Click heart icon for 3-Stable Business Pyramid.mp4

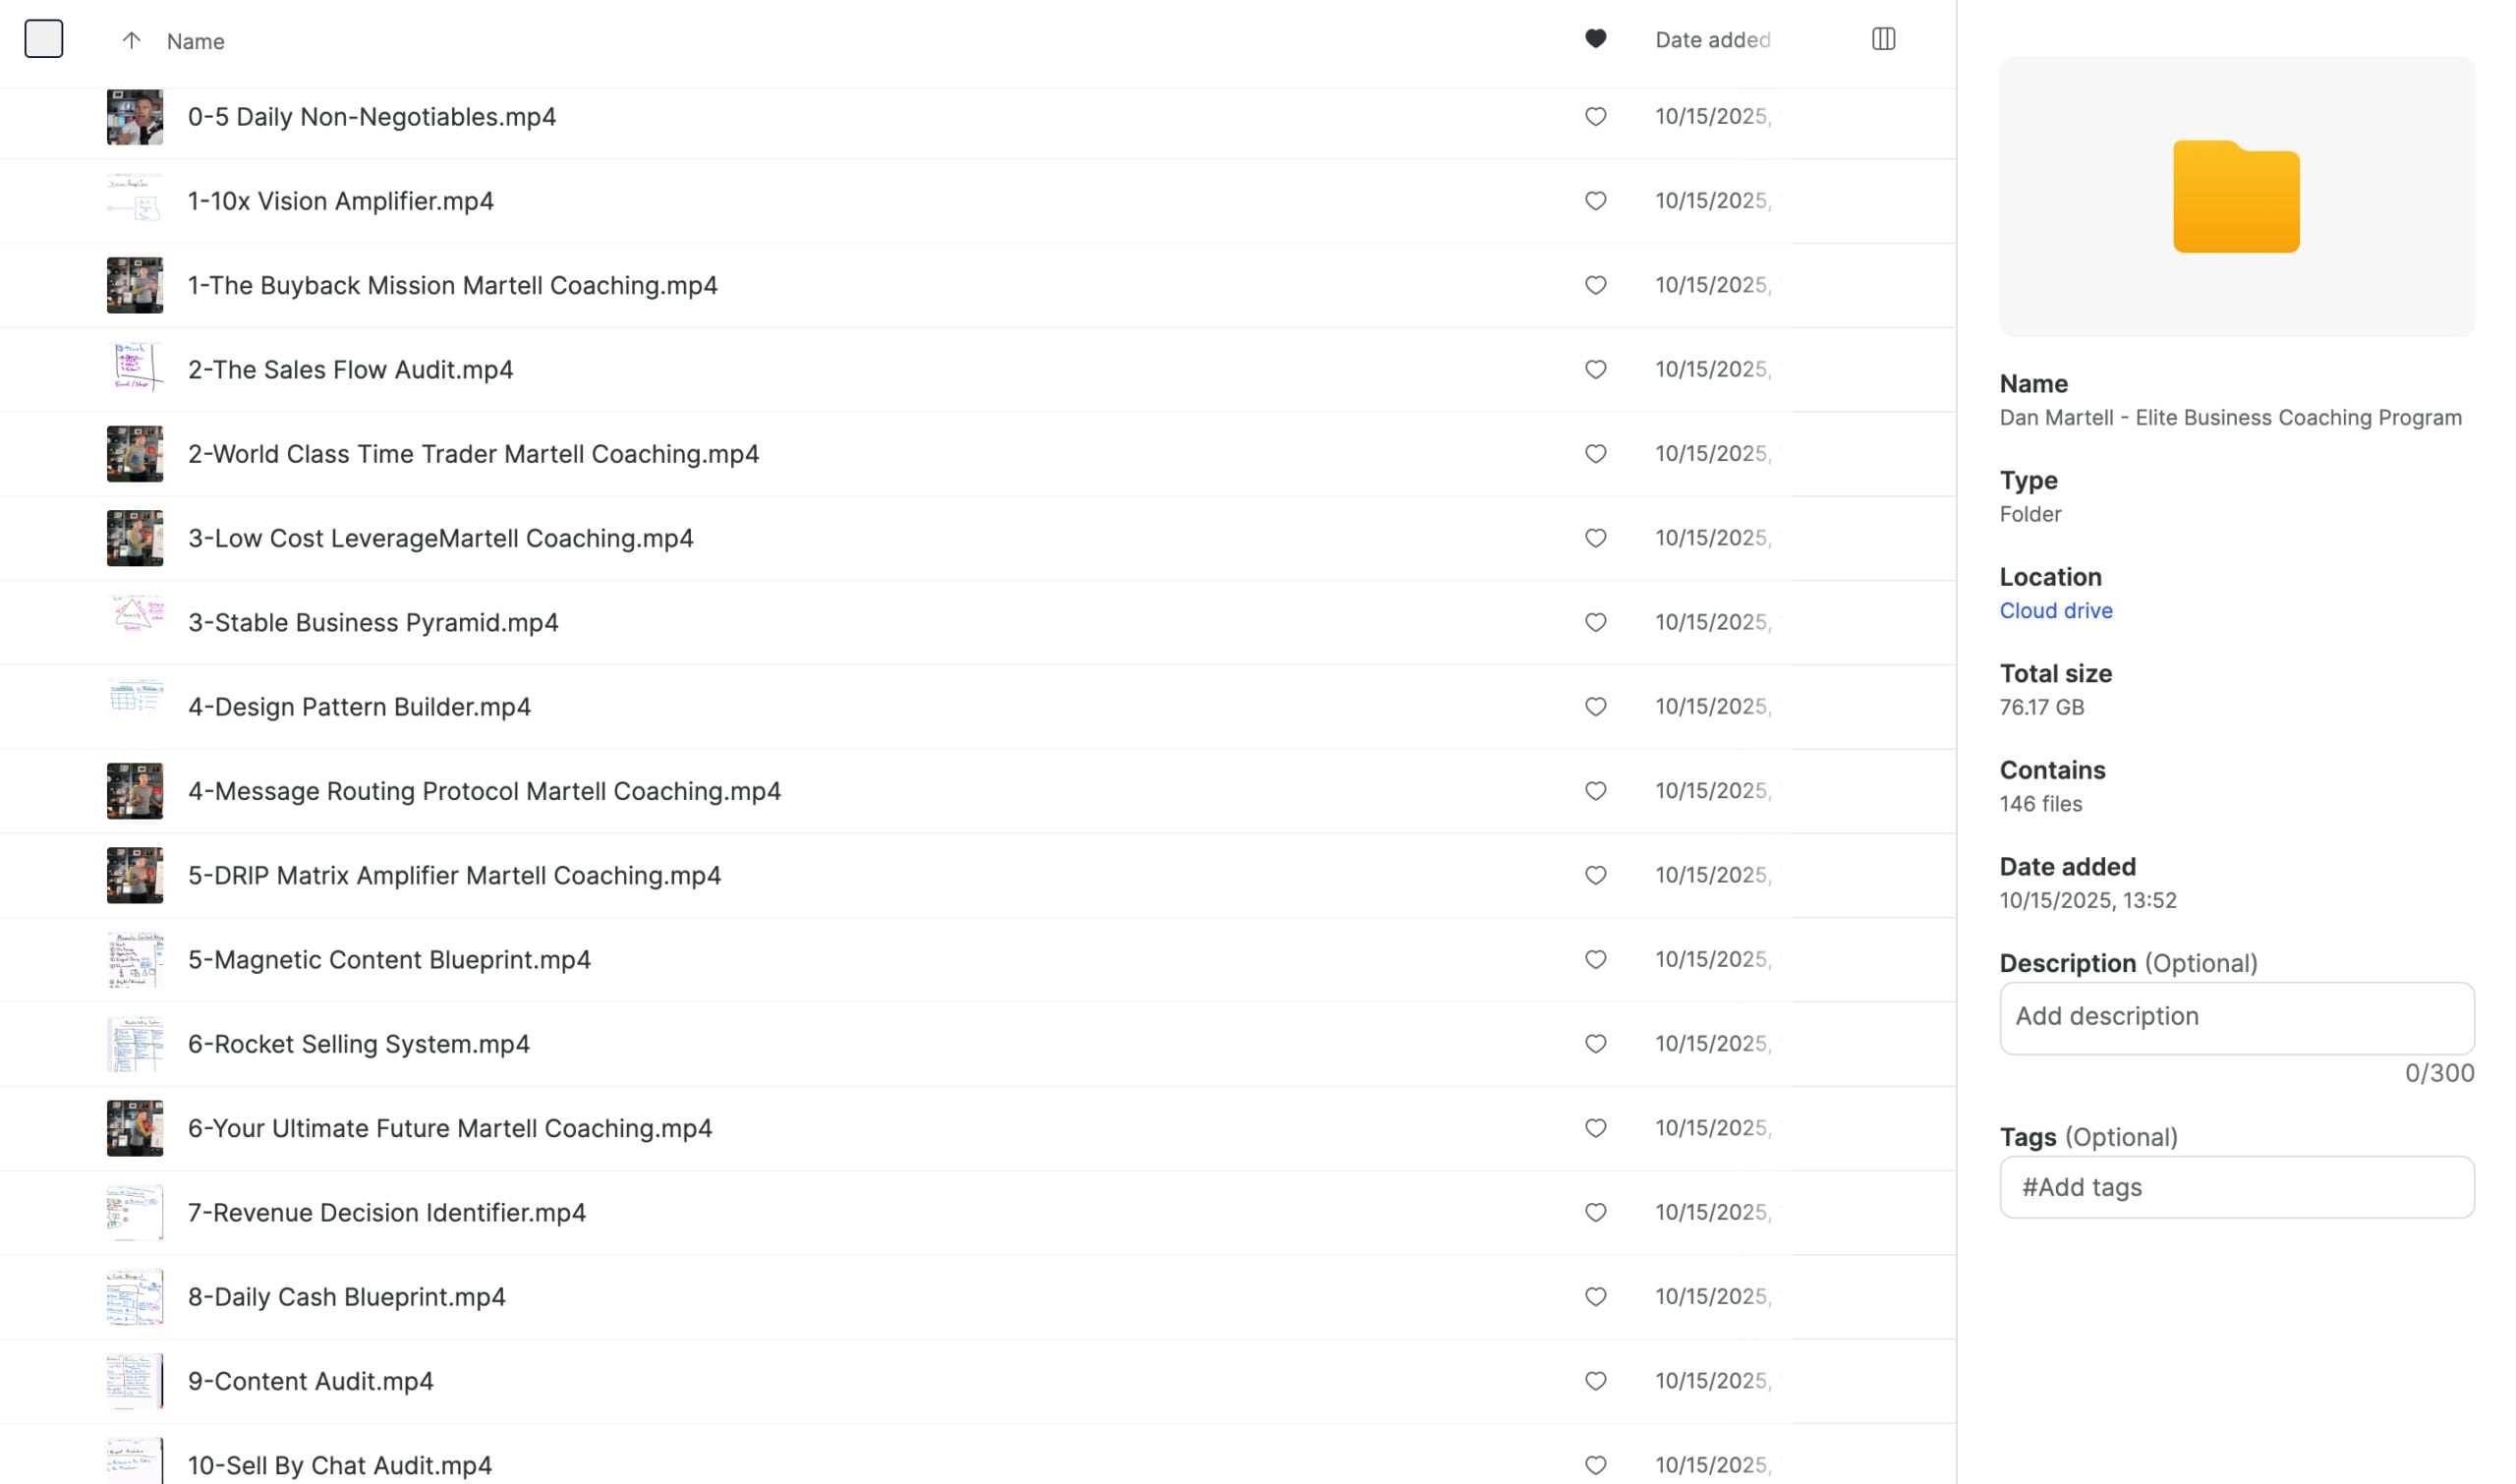[x=1595, y=623]
